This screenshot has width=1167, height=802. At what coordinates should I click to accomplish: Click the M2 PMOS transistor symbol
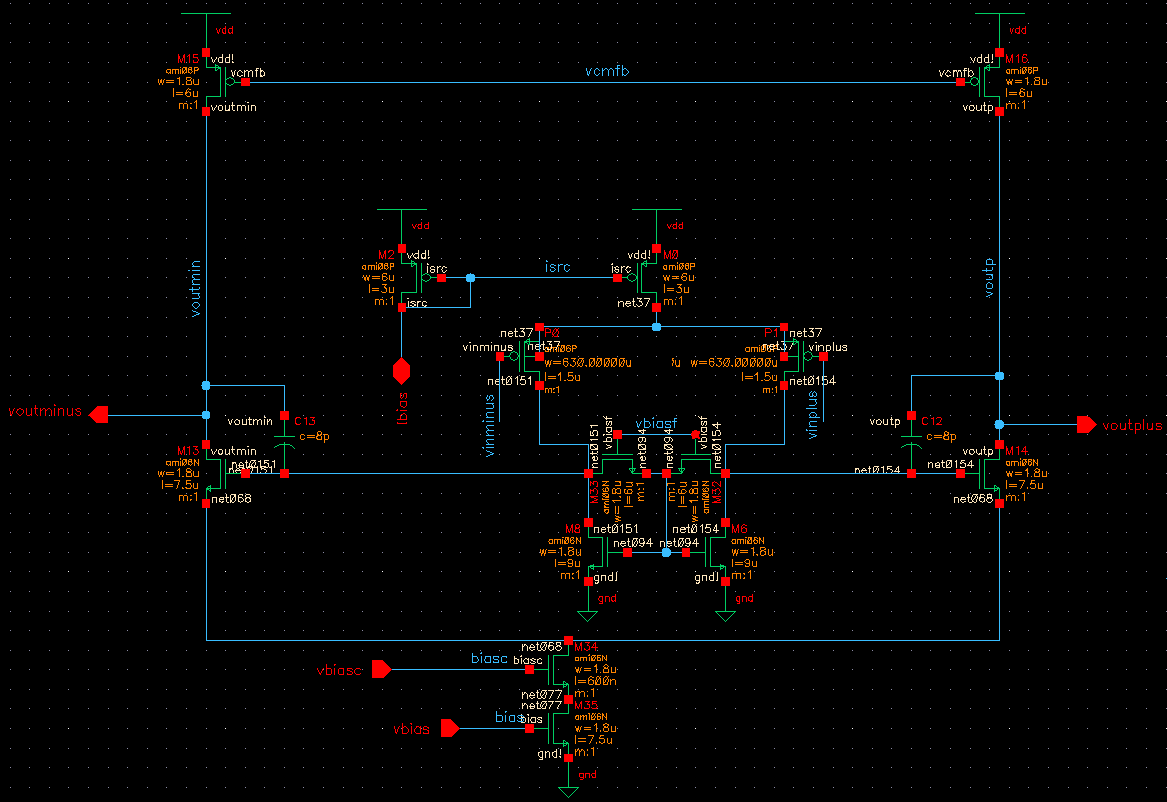coord(408,278)
